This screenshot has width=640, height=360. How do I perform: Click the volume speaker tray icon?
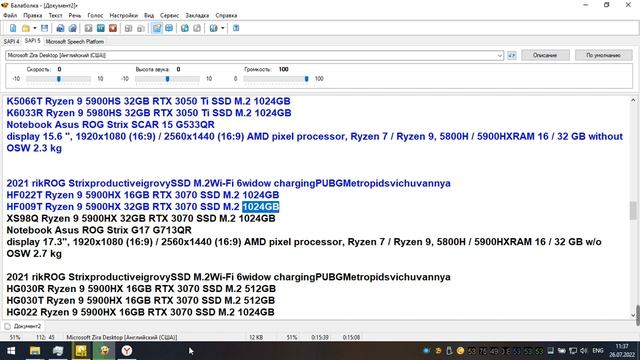tap(584, 351)
